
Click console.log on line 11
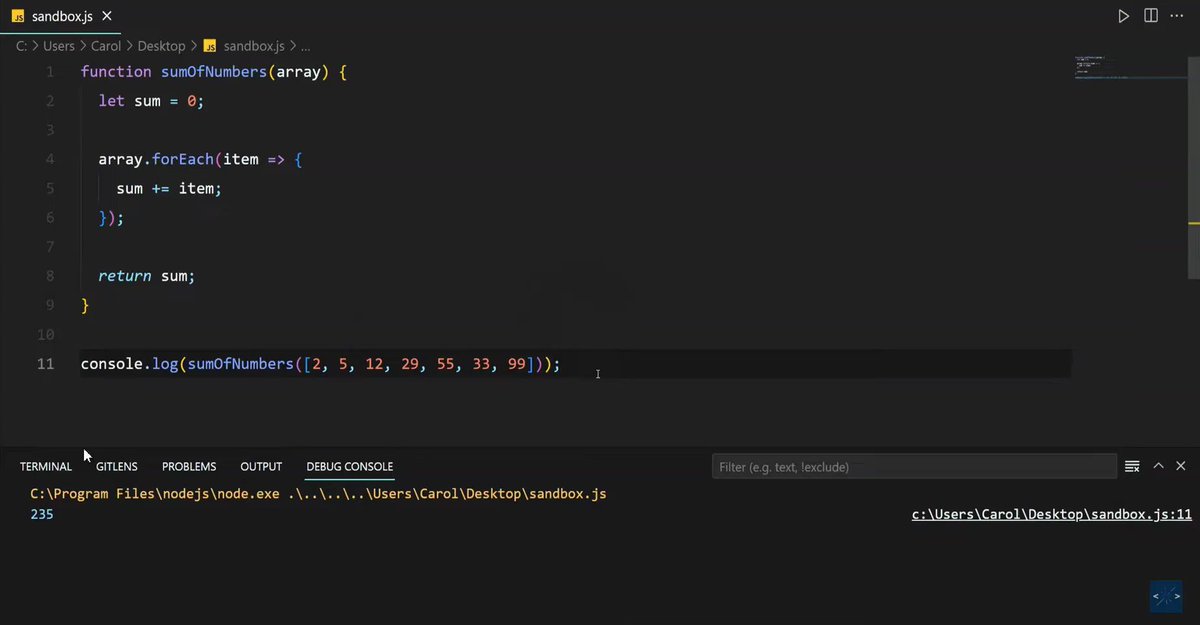tap(129, 364)
